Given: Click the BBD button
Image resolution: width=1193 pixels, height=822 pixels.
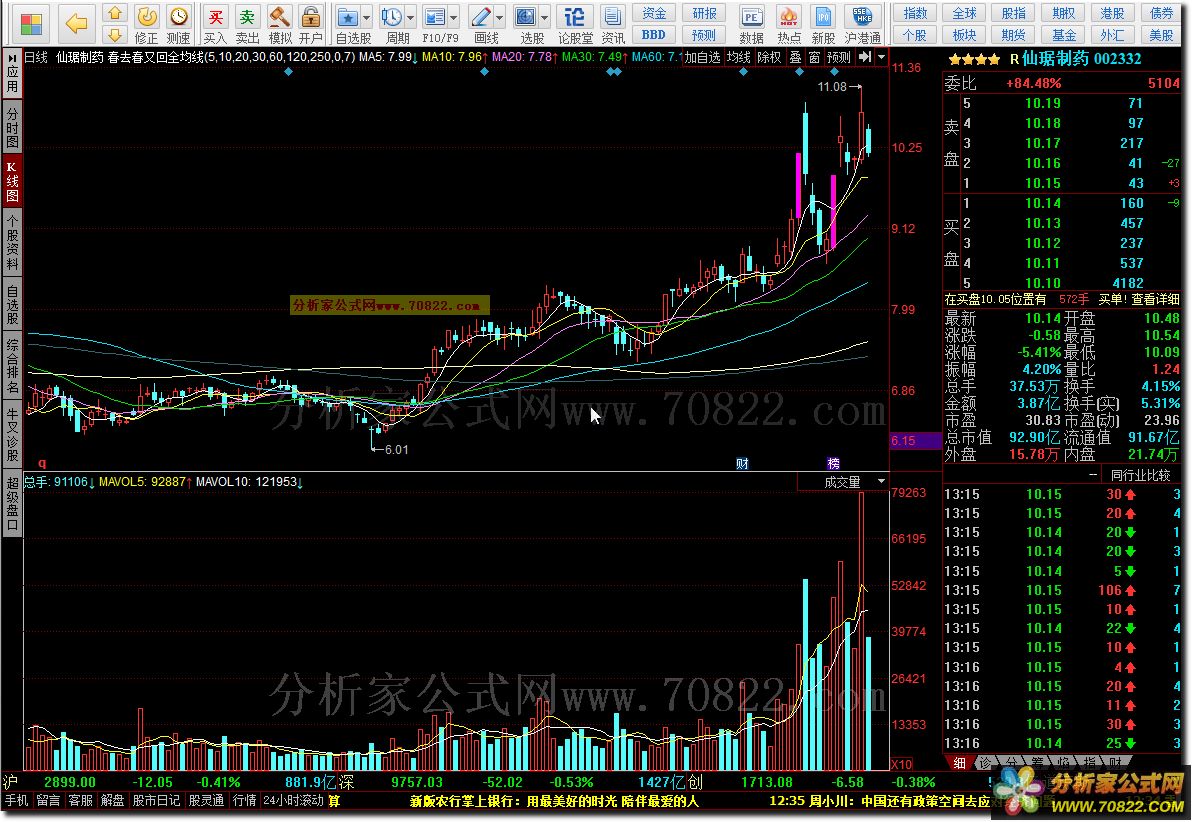Looking at the screenshot, I should tap(654, 35).
